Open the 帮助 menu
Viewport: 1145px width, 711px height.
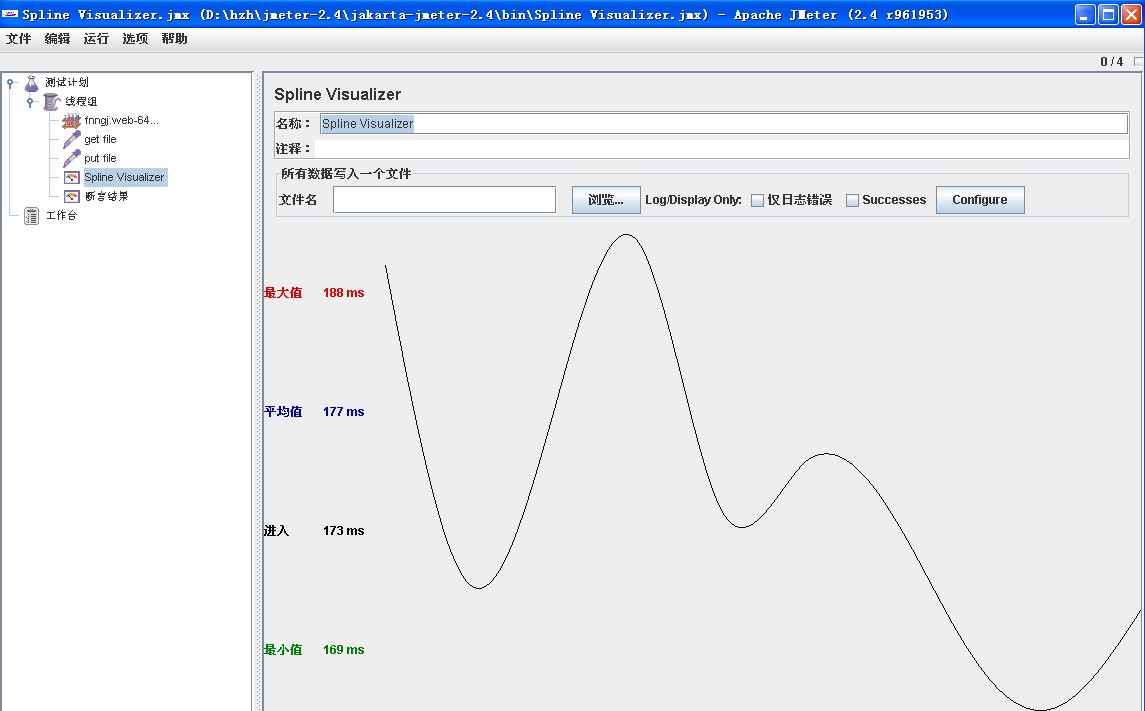[x=175, y=39]
